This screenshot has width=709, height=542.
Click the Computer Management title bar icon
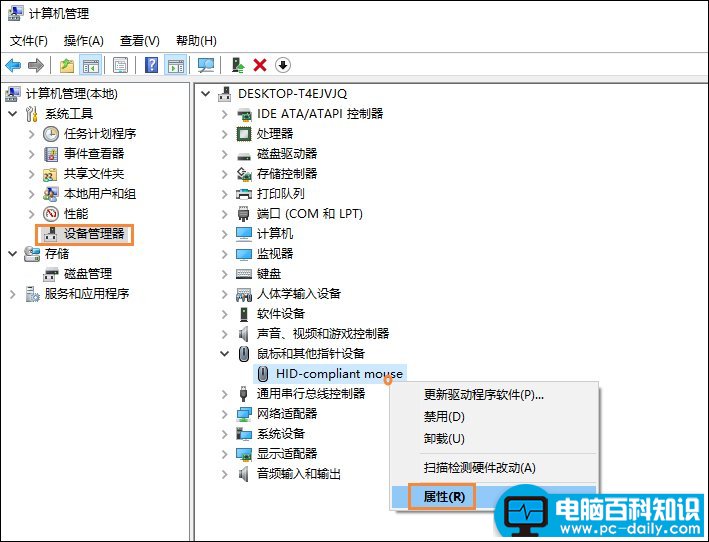pos(15,13)
